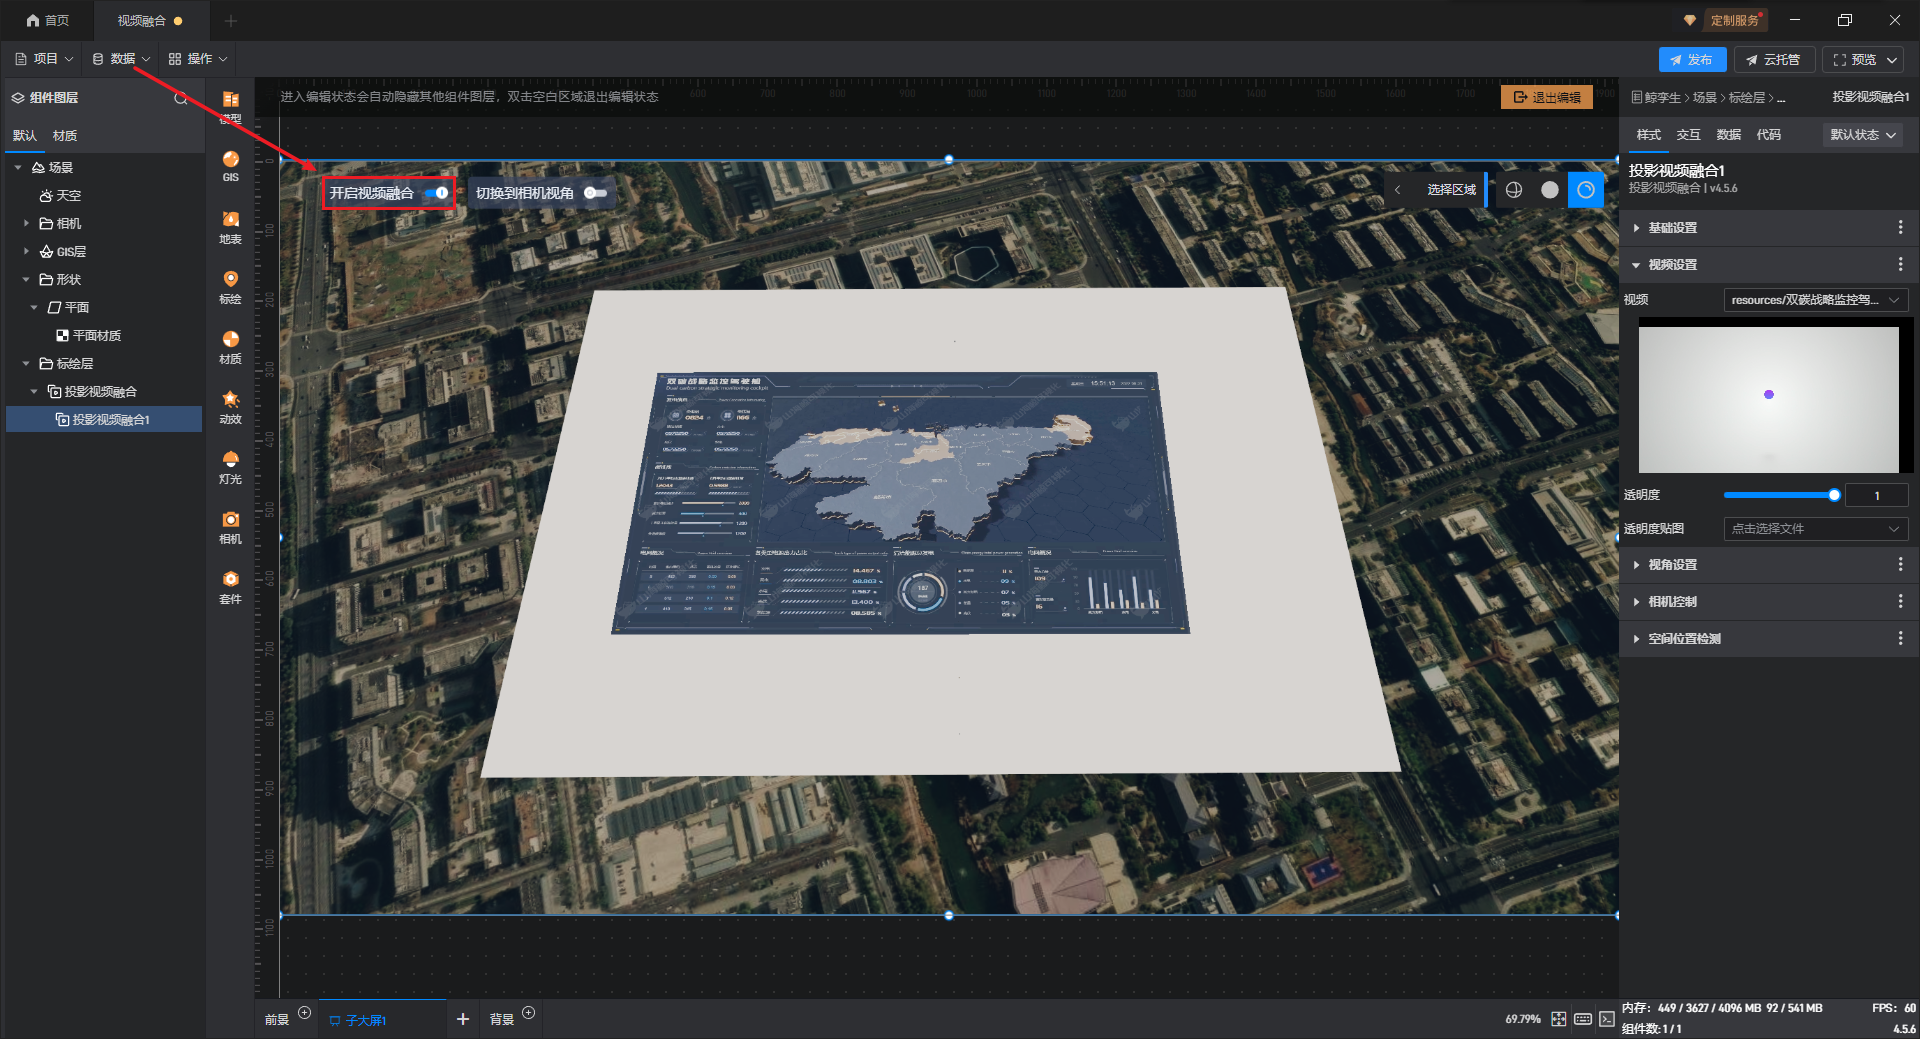Open the 相机控制 section options menu
The width and height of the screenshot is (1920, 1039).
1900,602
